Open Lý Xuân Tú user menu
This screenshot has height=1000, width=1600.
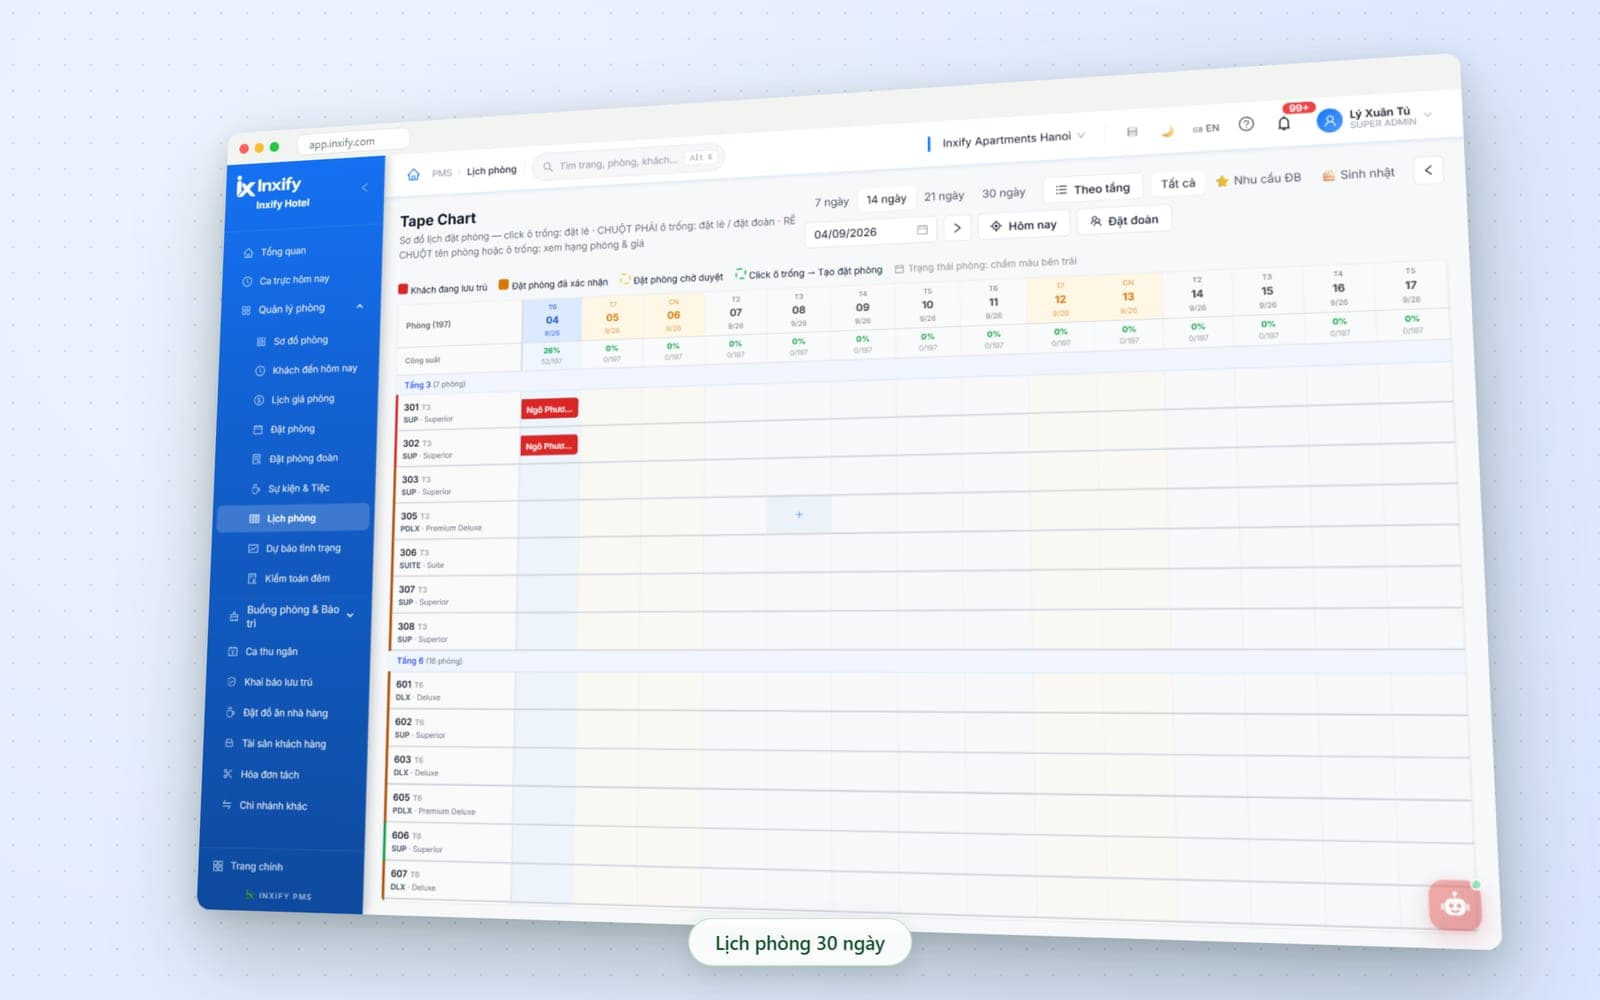coord(1375,118)
